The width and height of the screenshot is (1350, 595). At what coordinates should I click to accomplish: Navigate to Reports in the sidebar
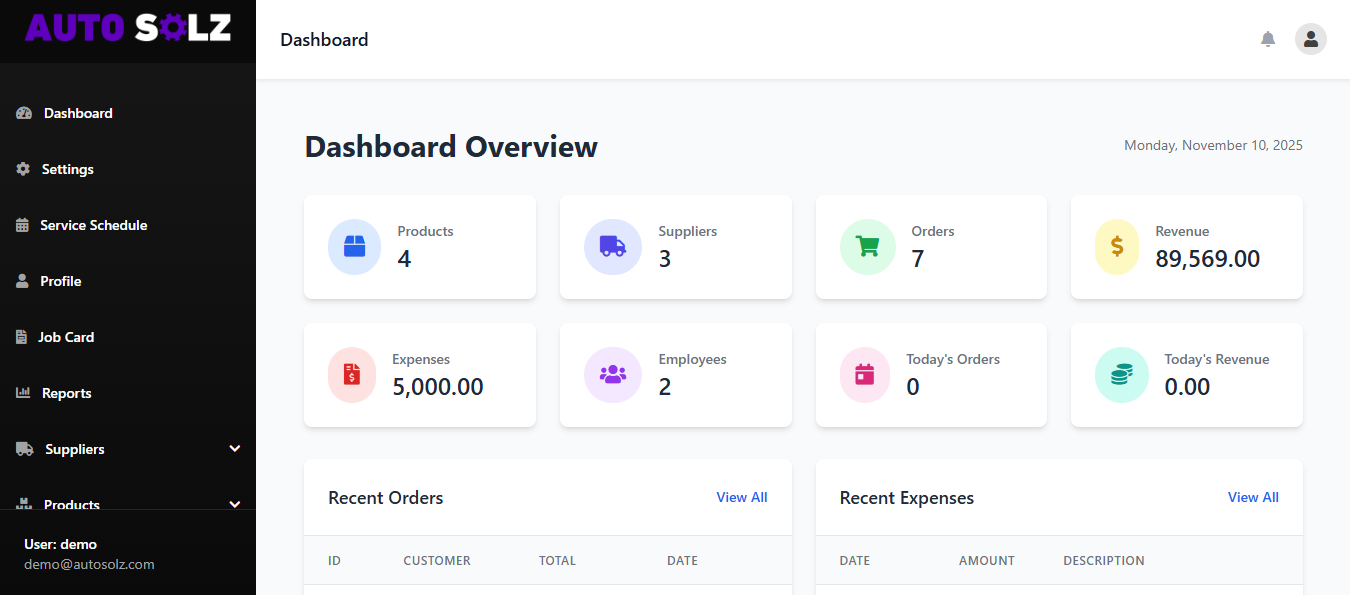click(x=66, y=393)
